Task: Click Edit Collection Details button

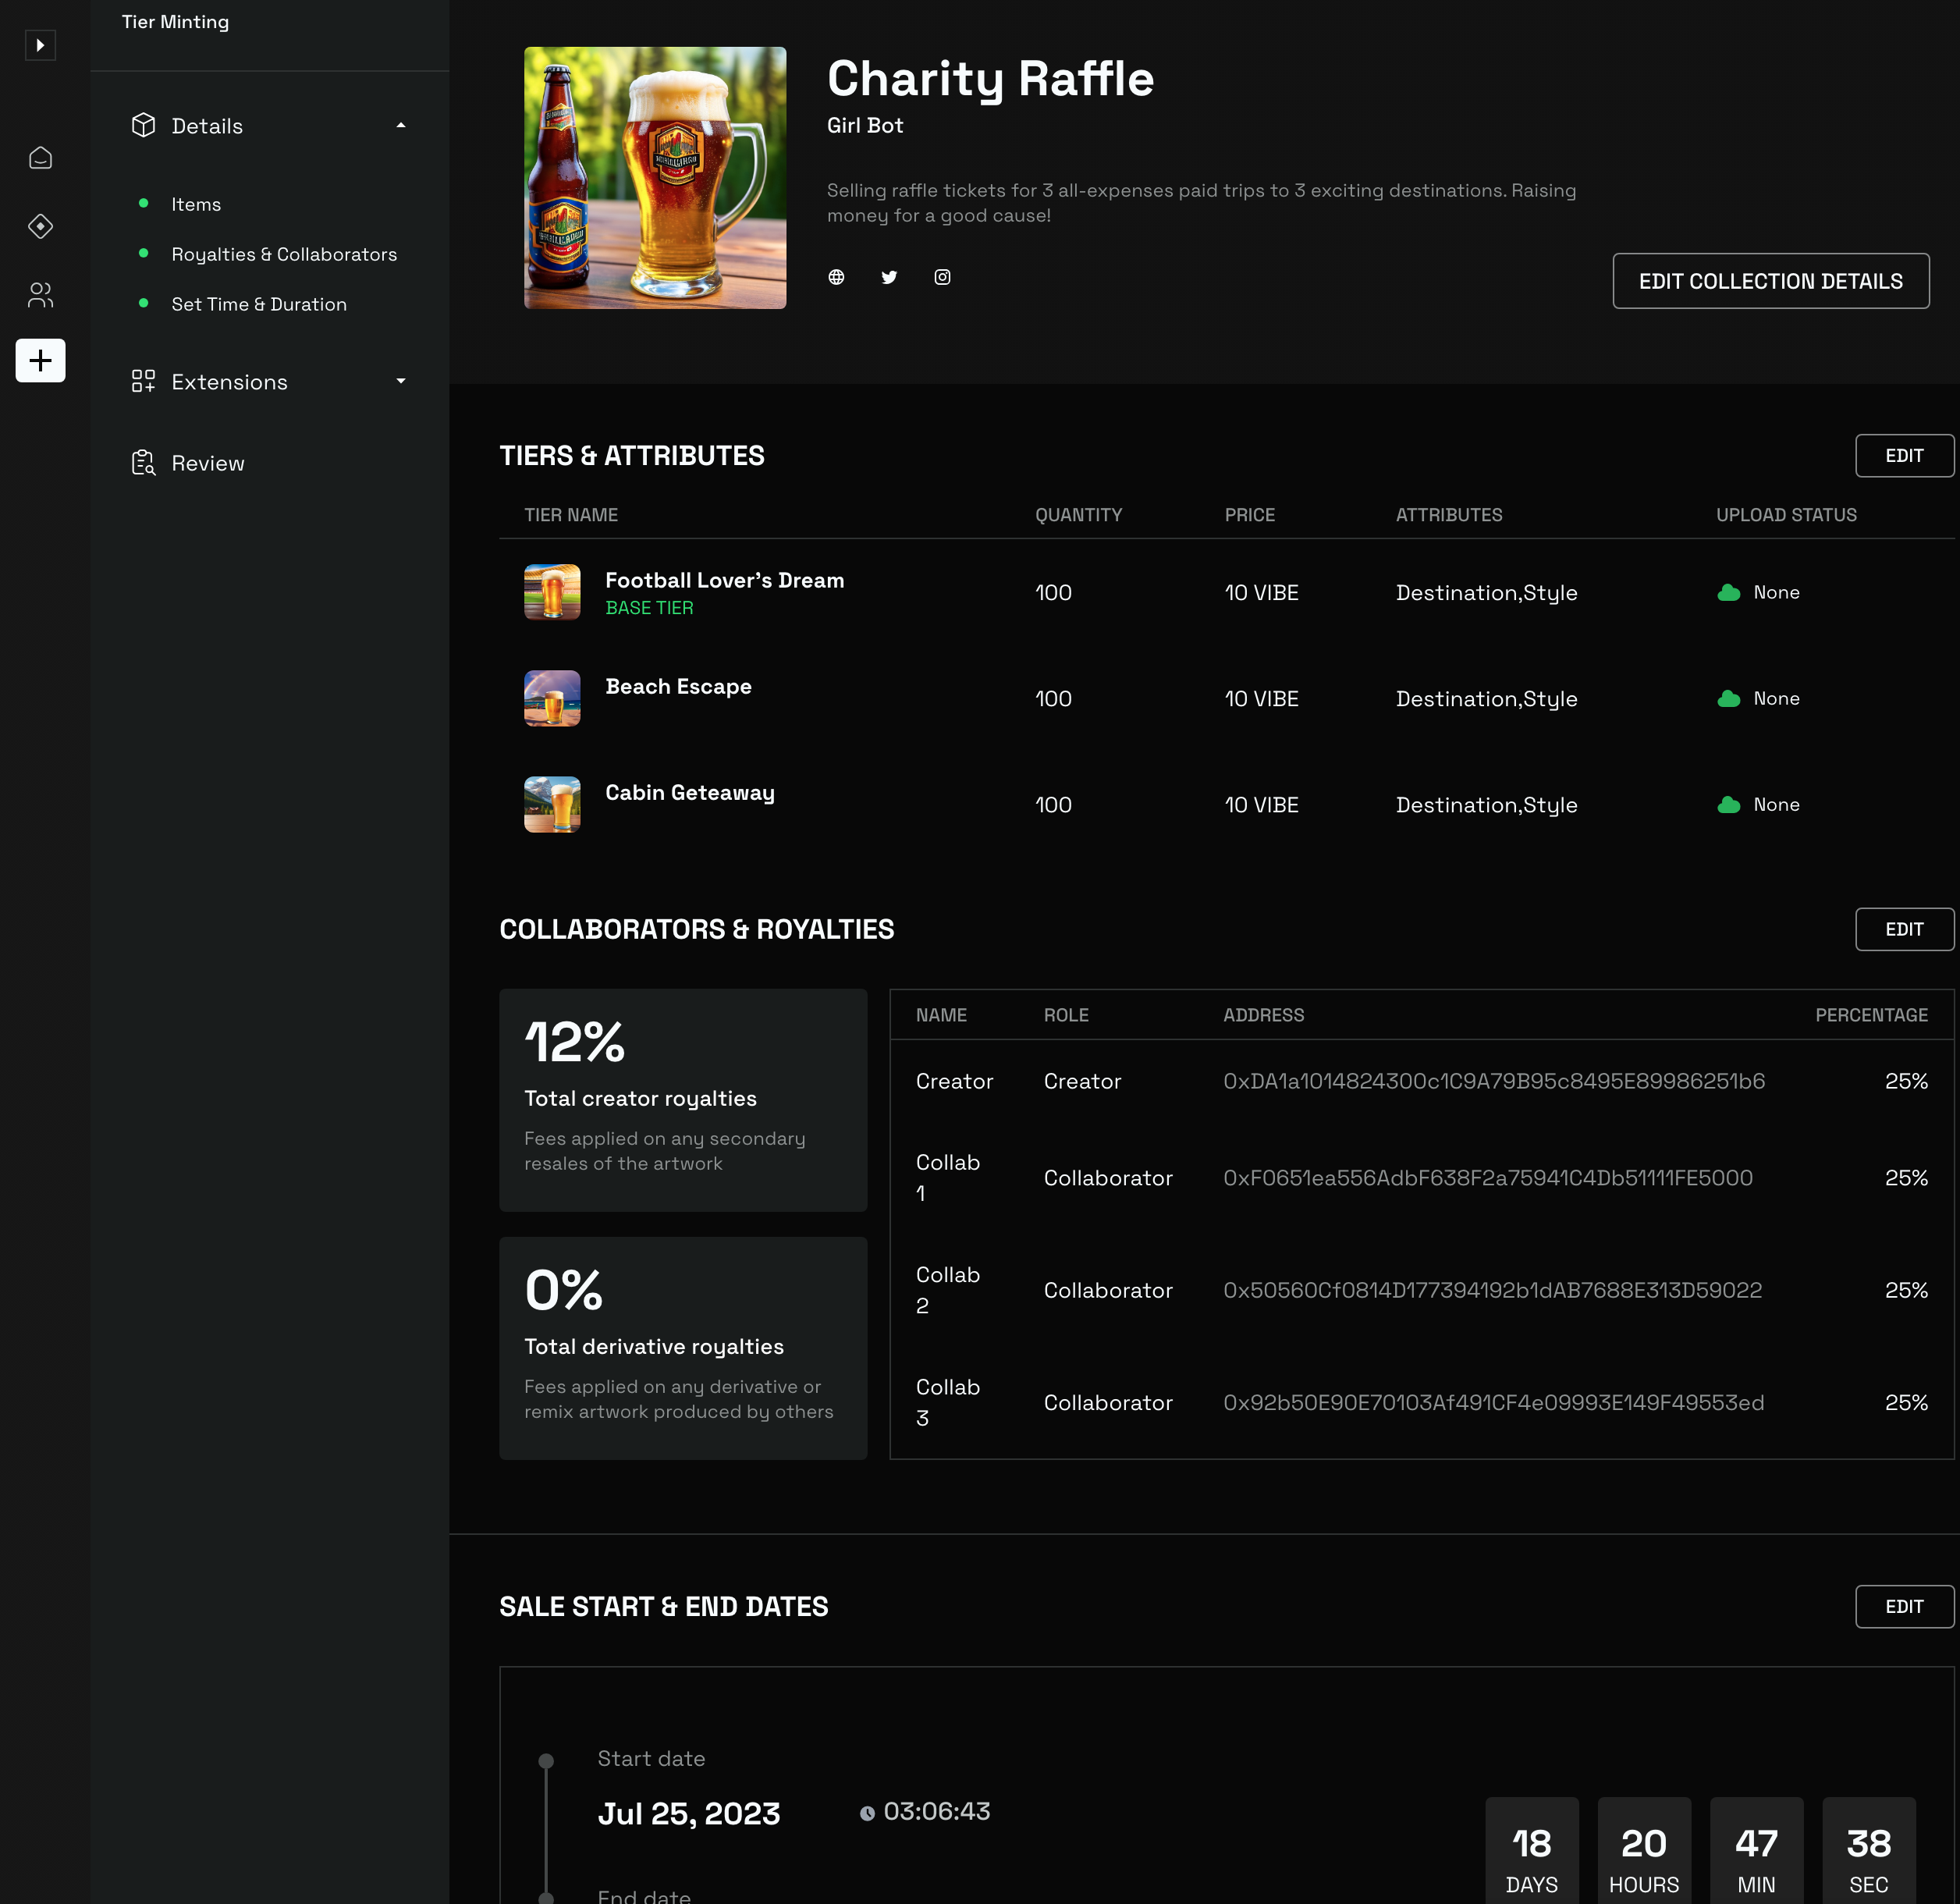Action: point(1770,281)
